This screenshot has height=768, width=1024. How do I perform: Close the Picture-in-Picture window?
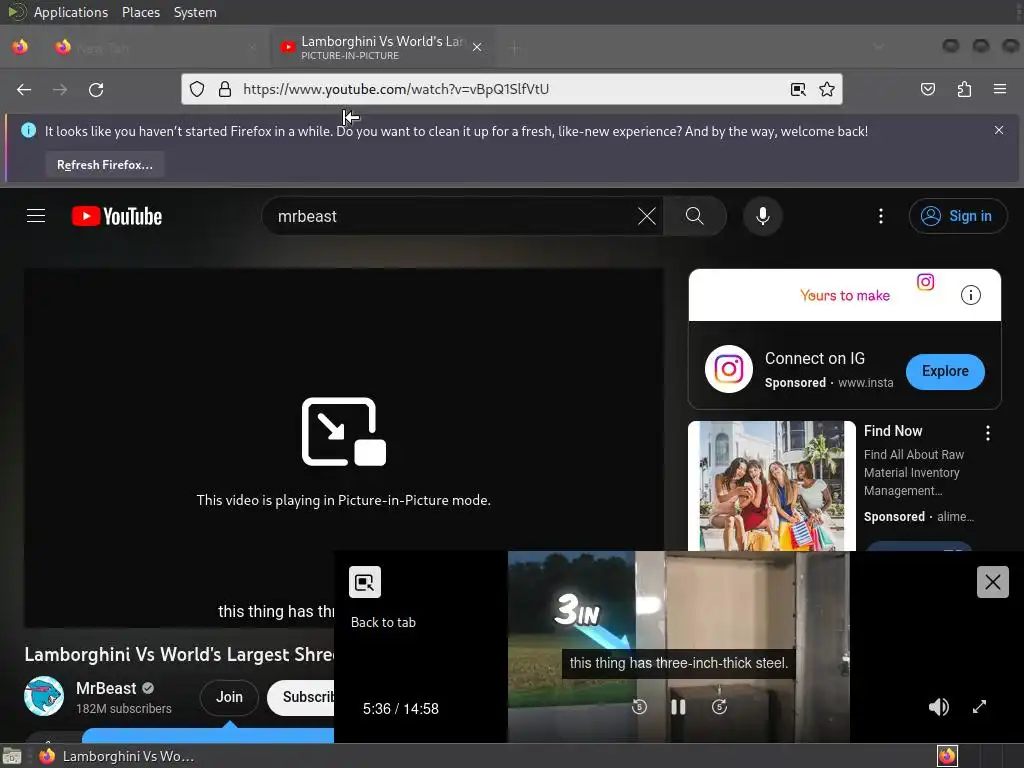993,582
